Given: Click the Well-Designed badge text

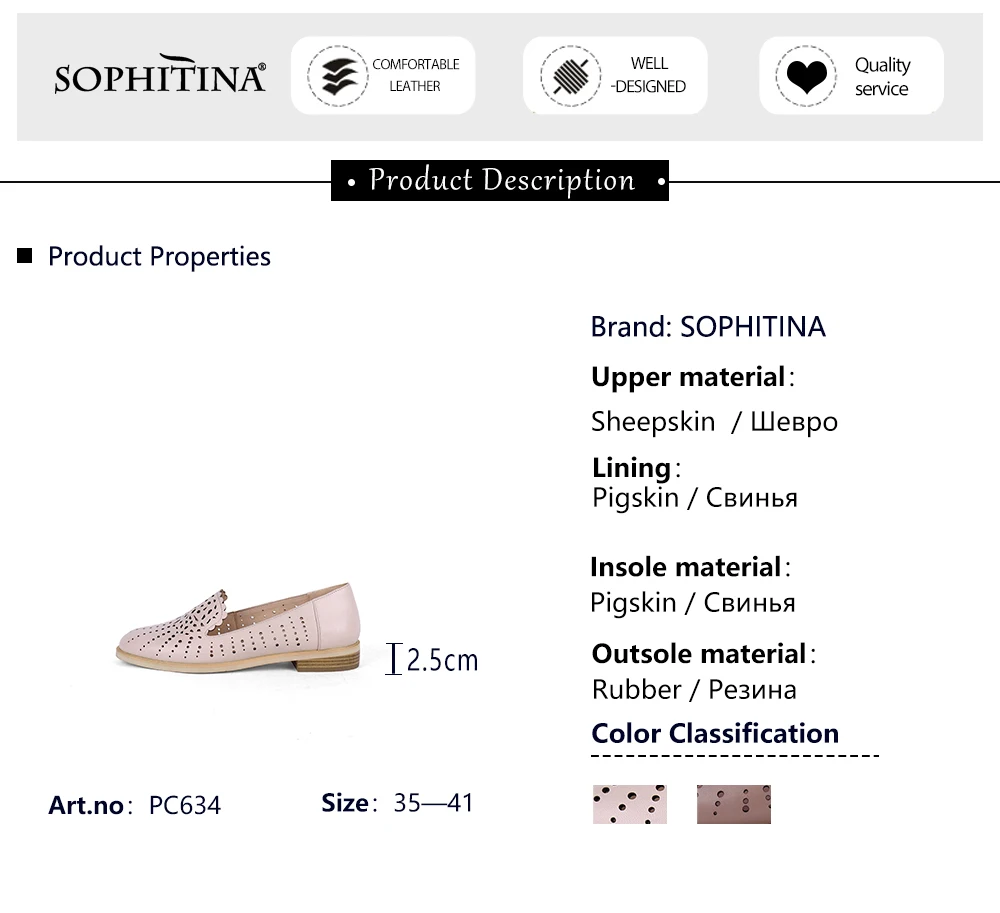Looking at the screenshot, I should point(649,75).
